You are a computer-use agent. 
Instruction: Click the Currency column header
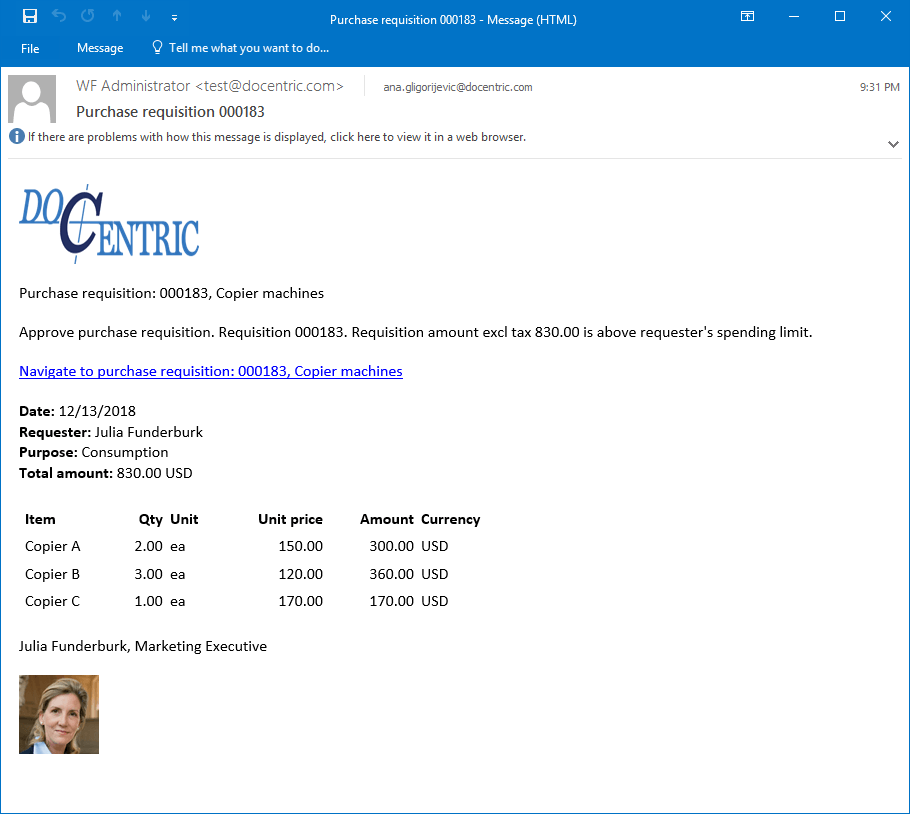coord(450,519)
